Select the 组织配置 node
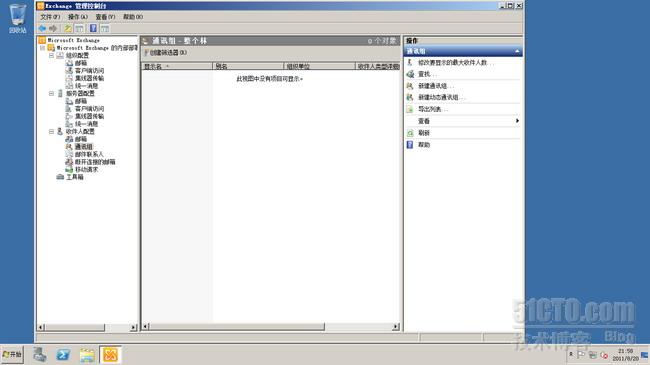This screenshot has width=650, height=365. (77, 56)
